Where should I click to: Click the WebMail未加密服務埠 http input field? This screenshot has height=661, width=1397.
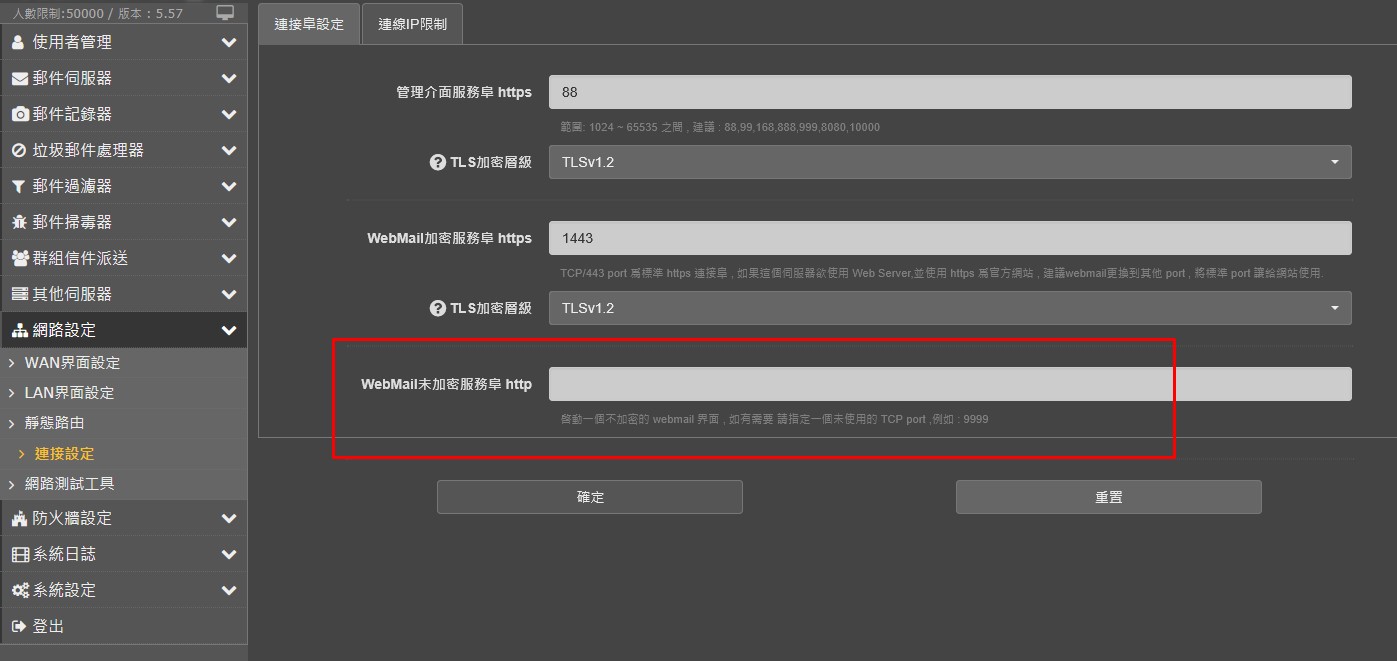(949, 384)
